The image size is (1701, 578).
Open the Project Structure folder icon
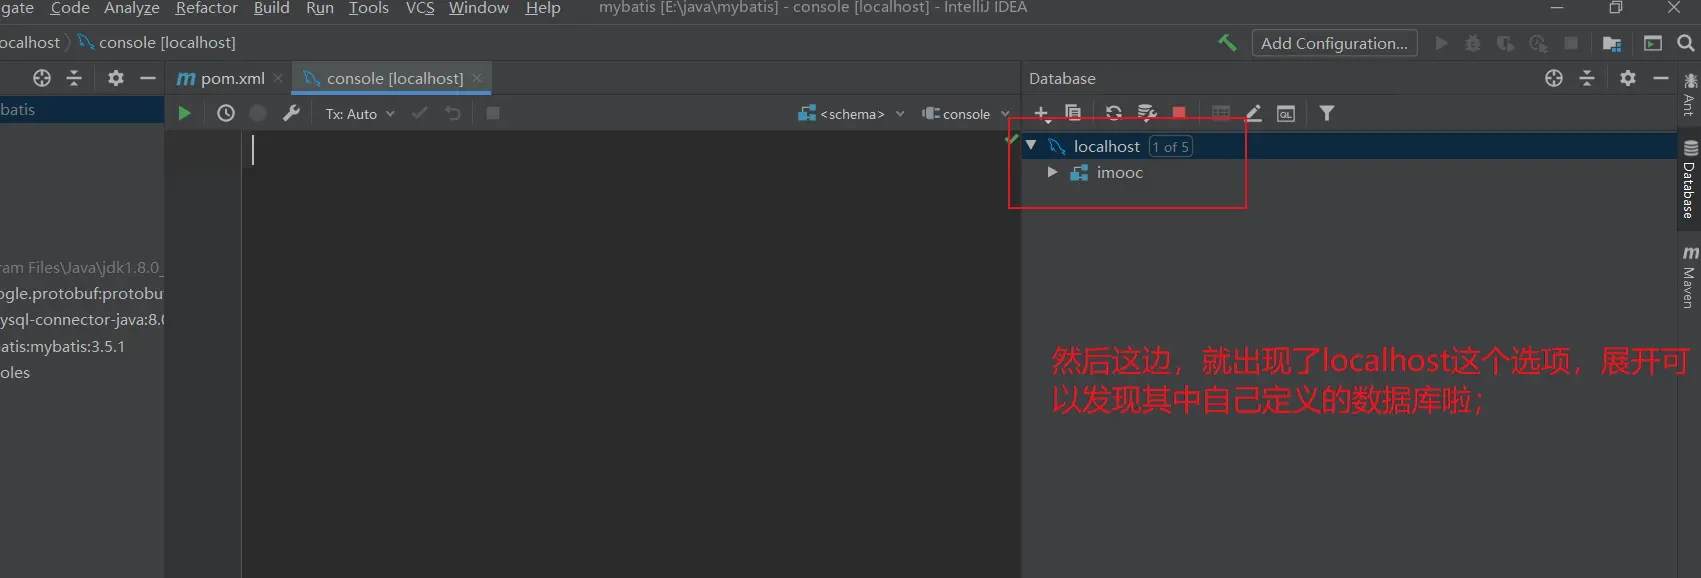click(1611, 43)
